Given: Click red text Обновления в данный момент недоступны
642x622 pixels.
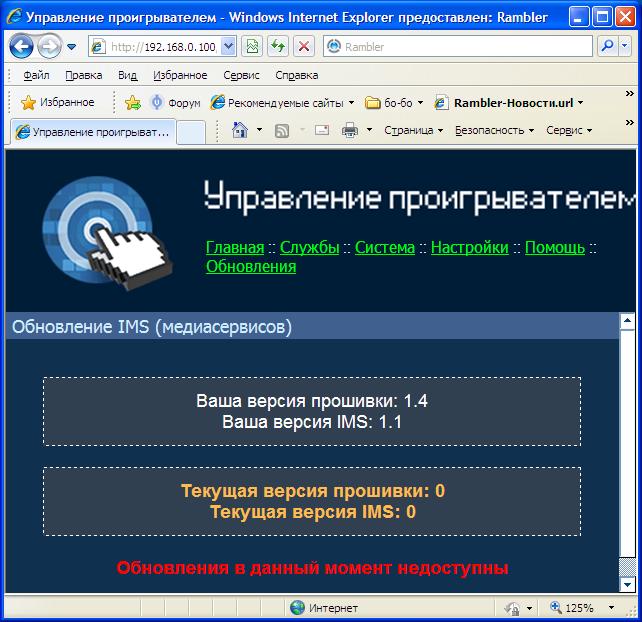Looking at the screenshot, I should pyautogui.click(x=312, y=568).
